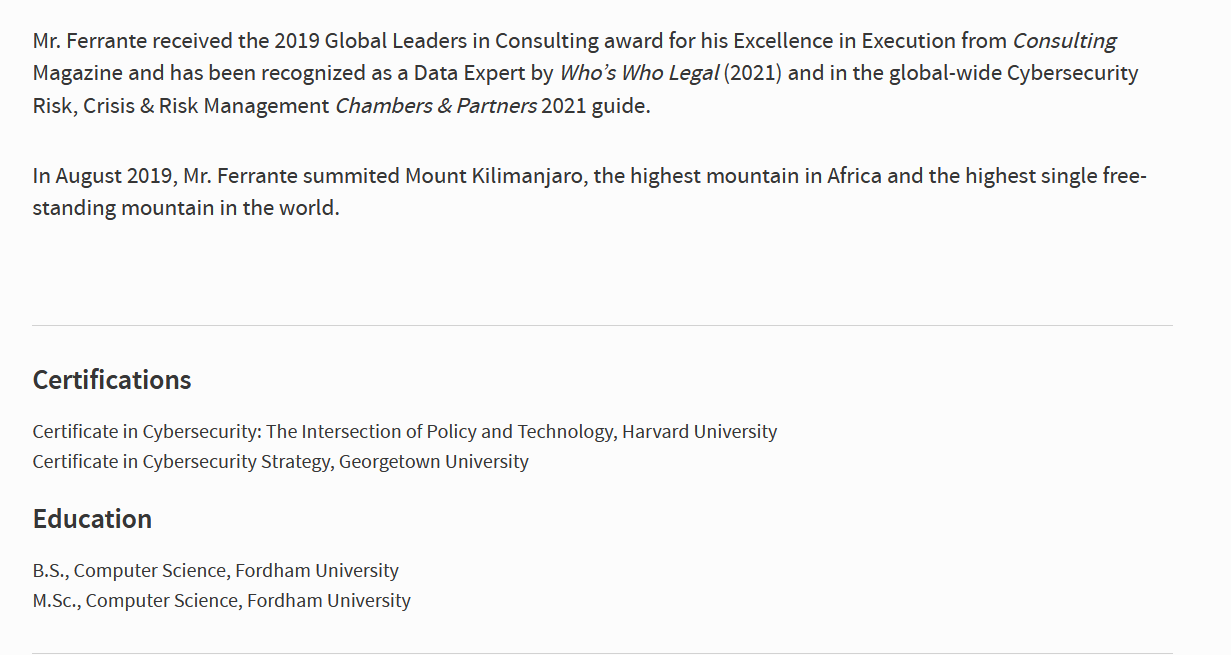1231x655 pixels.
Task: Click the italic Consulting magazine name
Action: (x=1065, y=42)
